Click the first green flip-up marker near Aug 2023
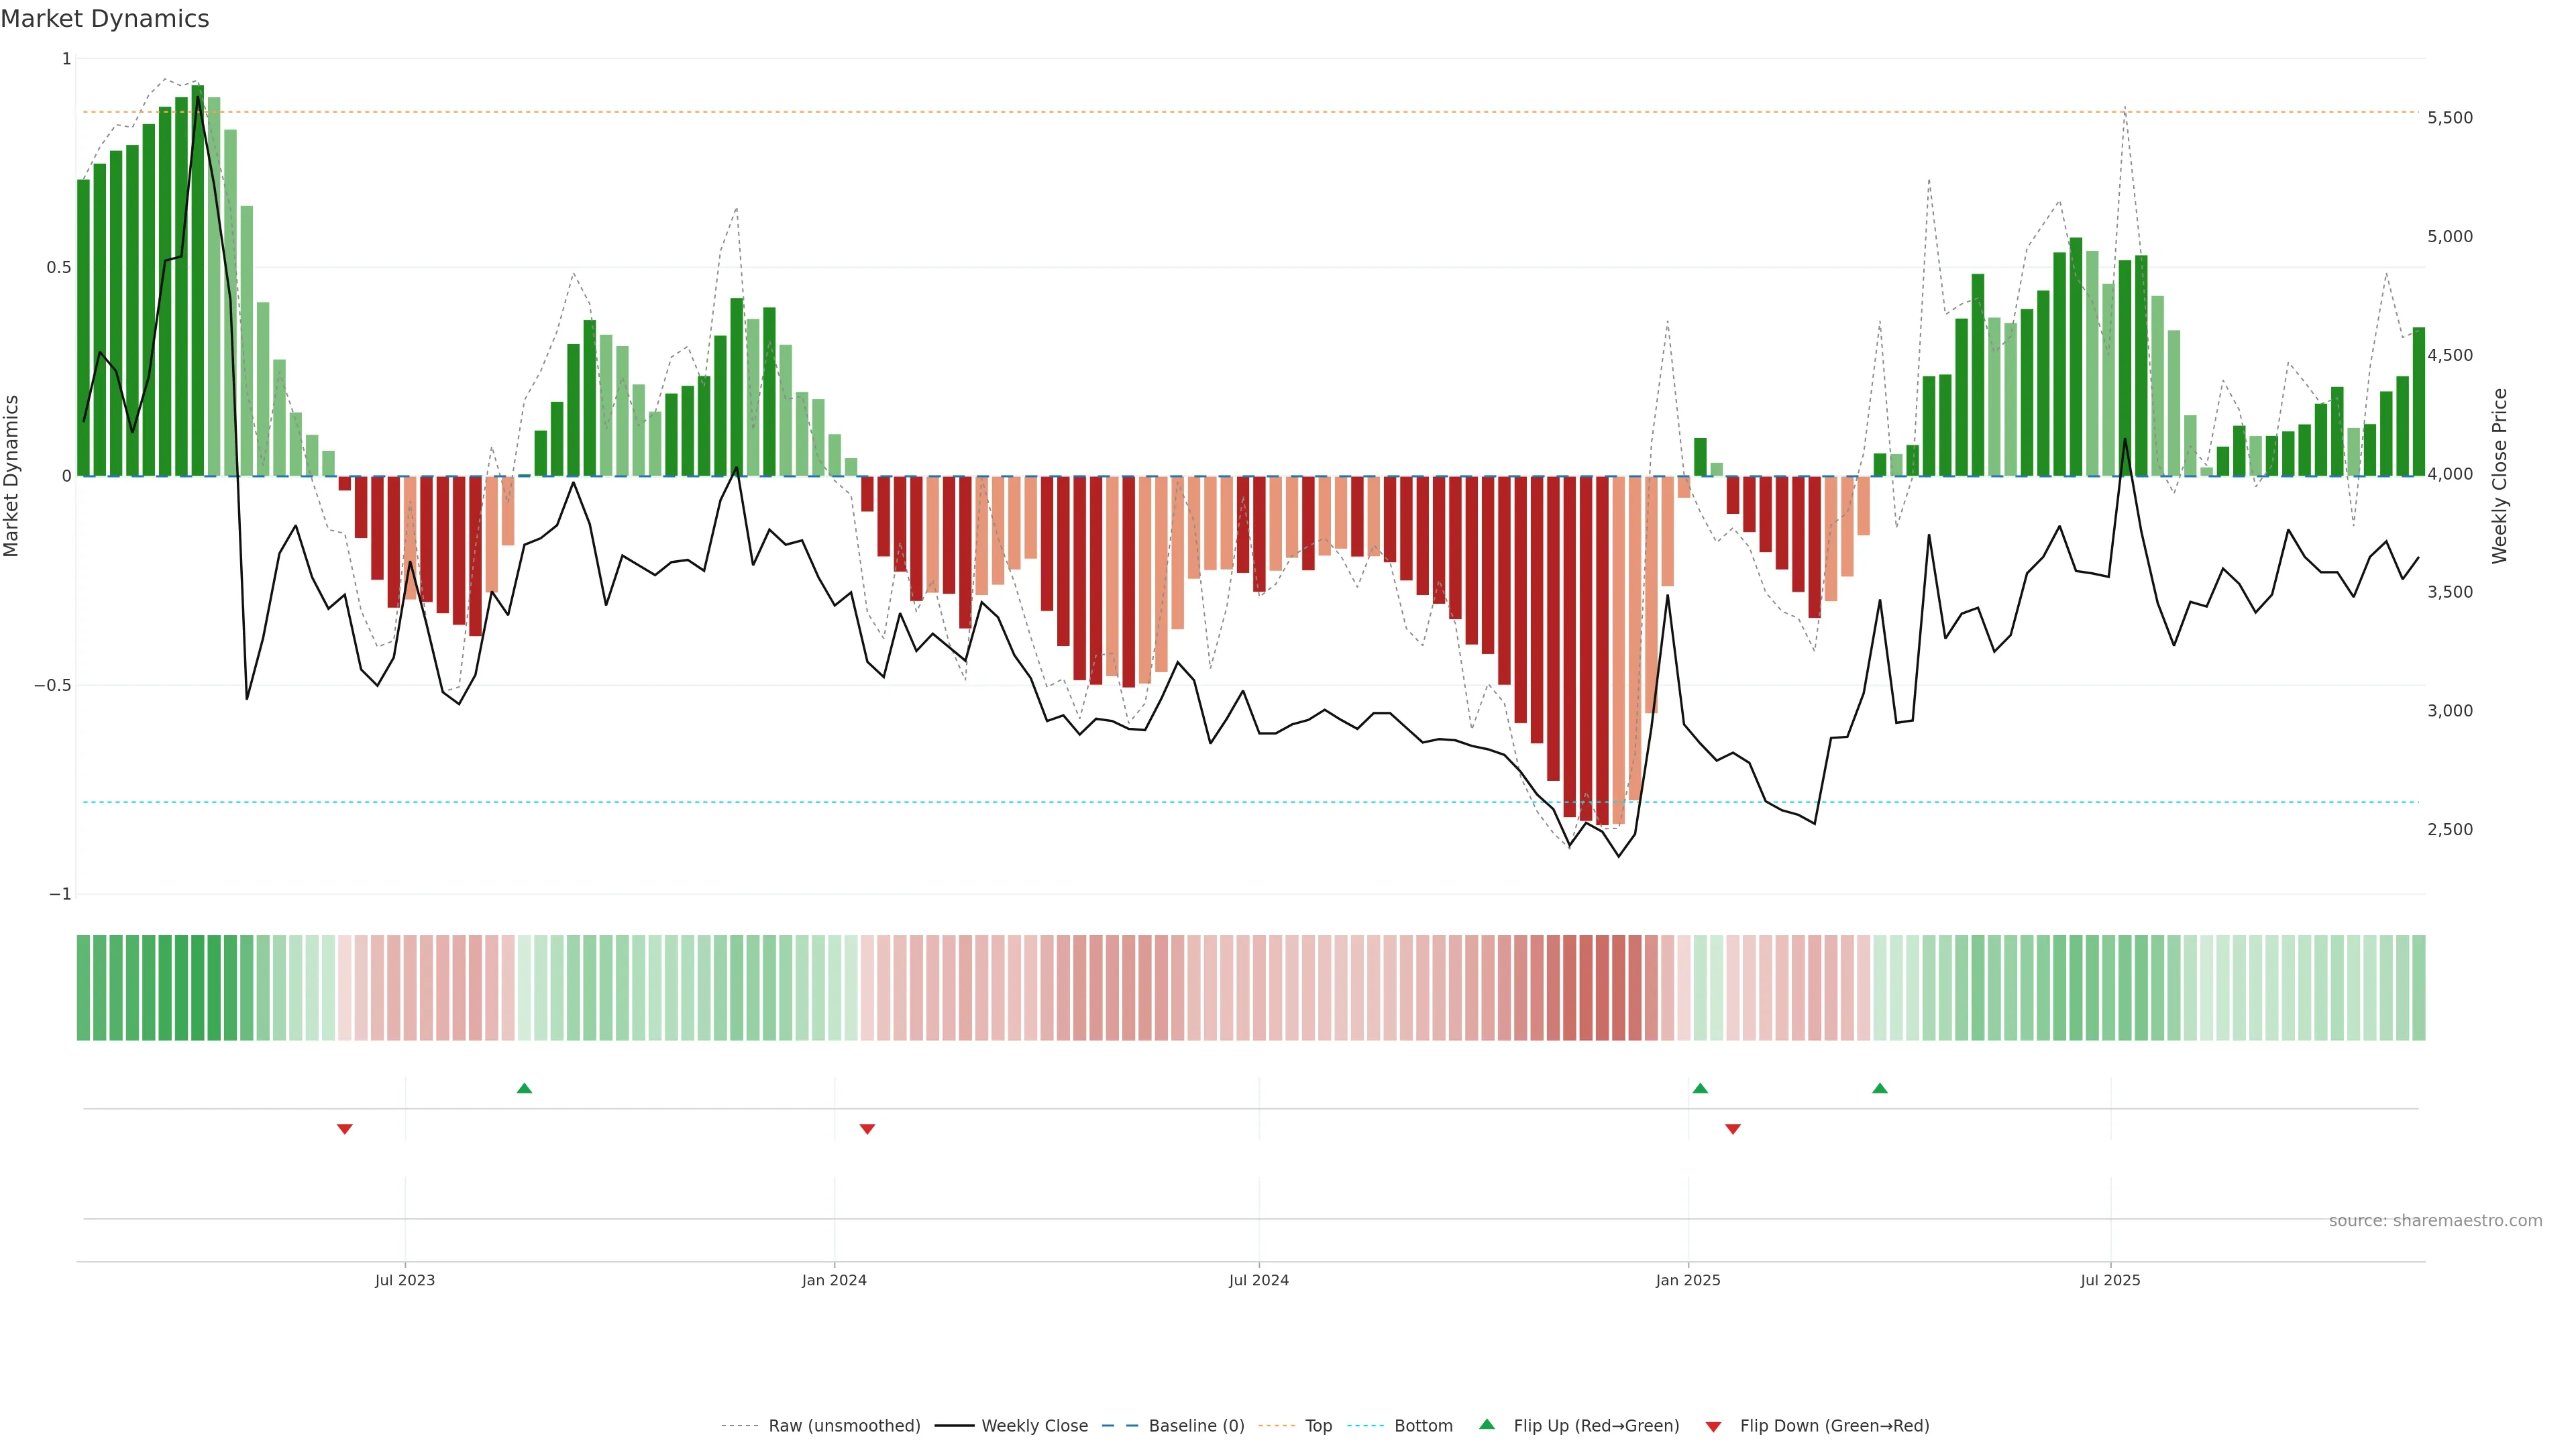This screenshot has width=2576, height=1449. tap(524, 1088)
